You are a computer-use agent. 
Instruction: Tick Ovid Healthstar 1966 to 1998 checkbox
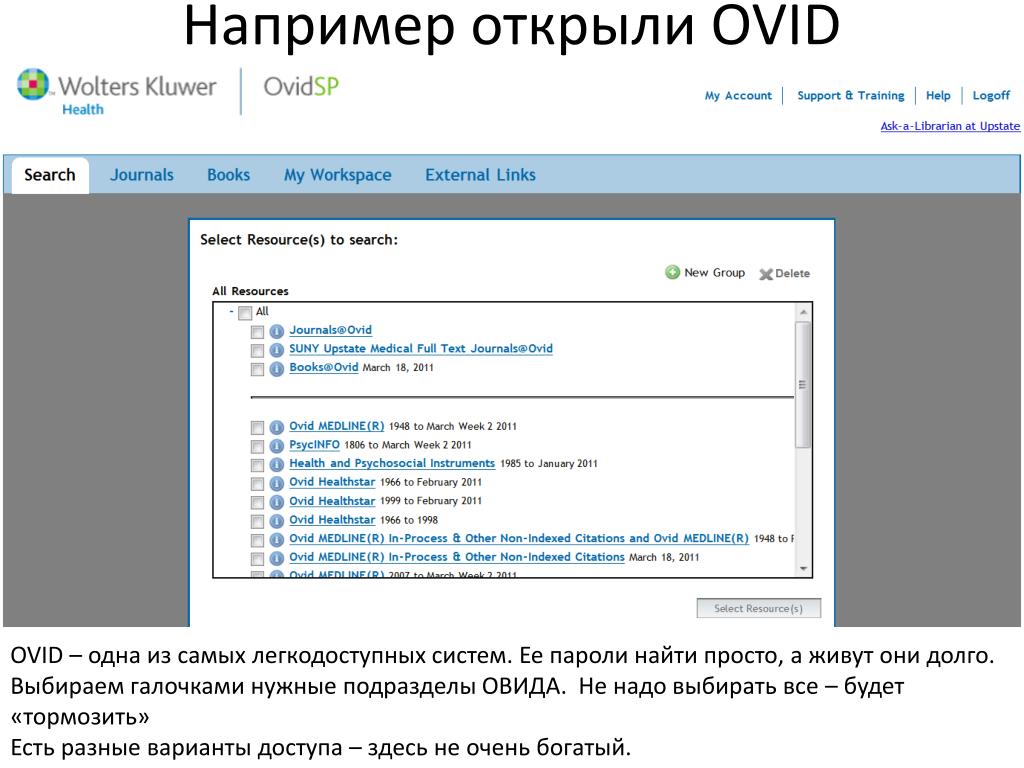click(x=257, y=521)
